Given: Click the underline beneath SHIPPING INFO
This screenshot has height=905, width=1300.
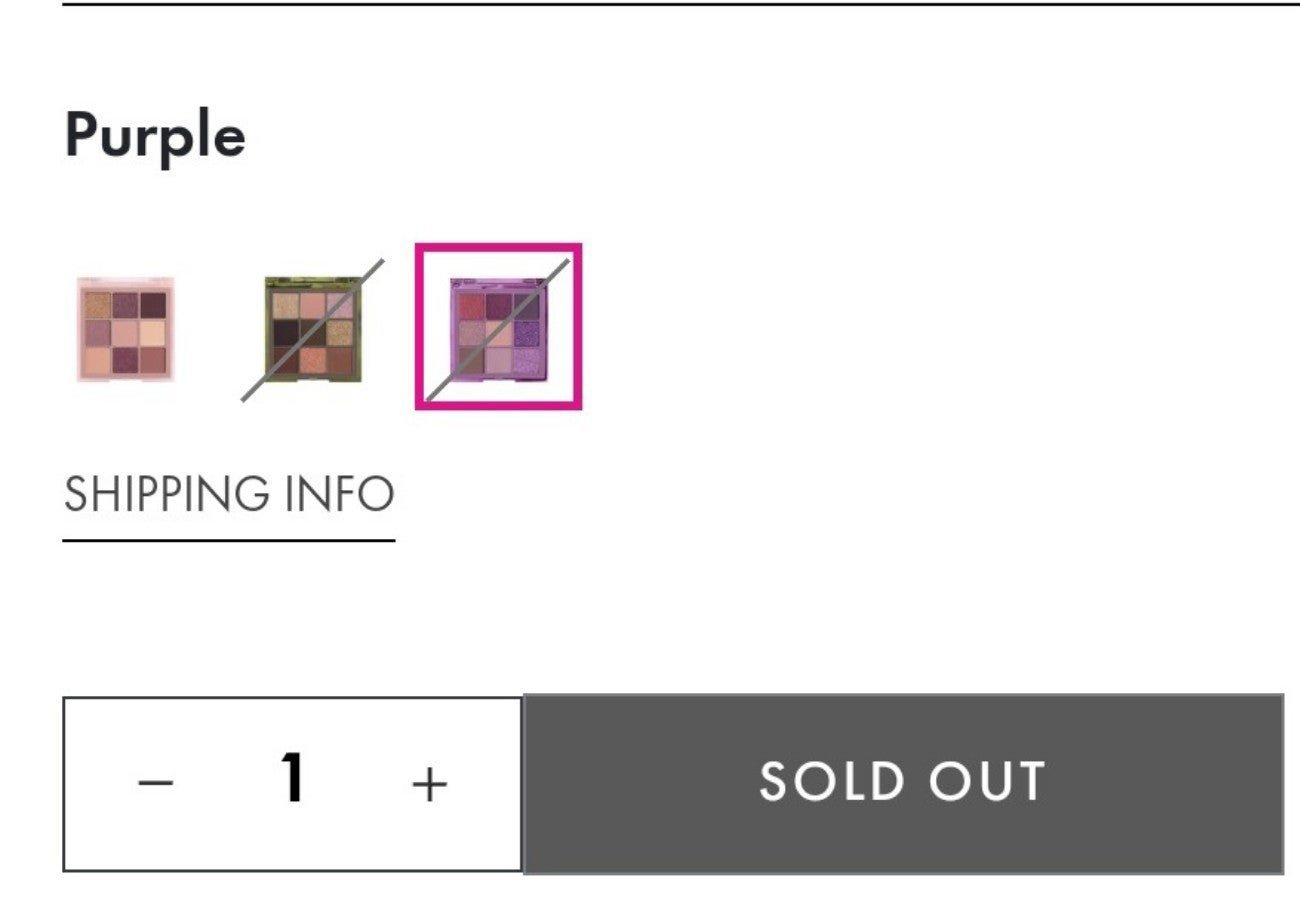Looking at the screenshot, I should point(229,540).
